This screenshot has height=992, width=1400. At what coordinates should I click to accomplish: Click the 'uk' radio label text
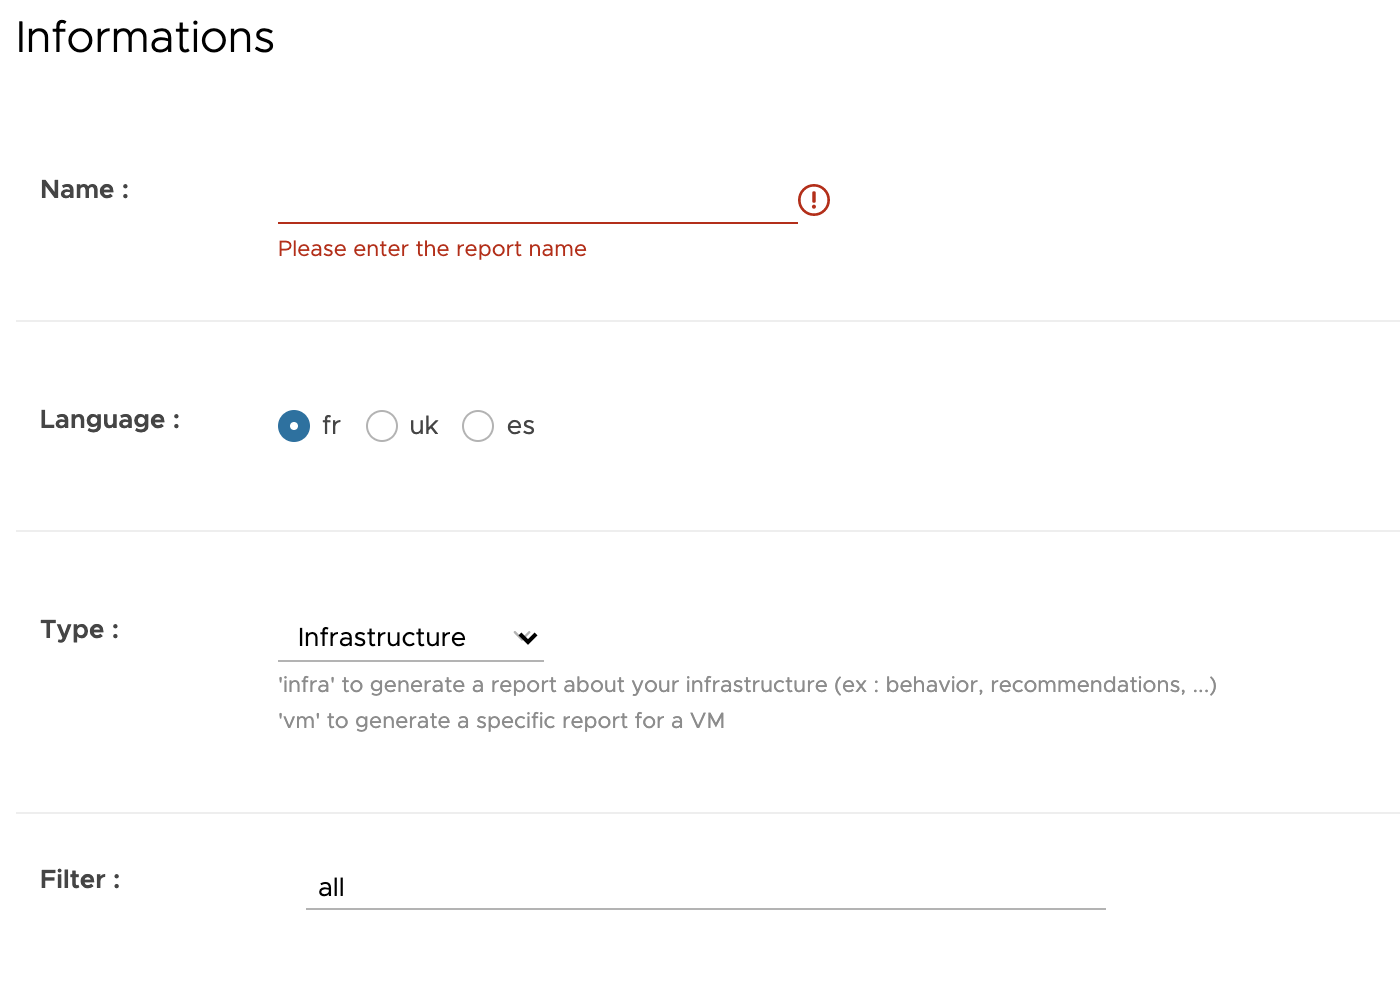coord(424,426)
